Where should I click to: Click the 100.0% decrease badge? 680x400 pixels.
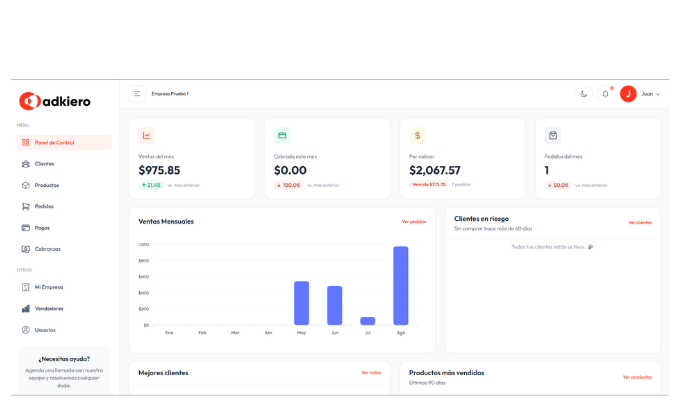tap(289, 185)
